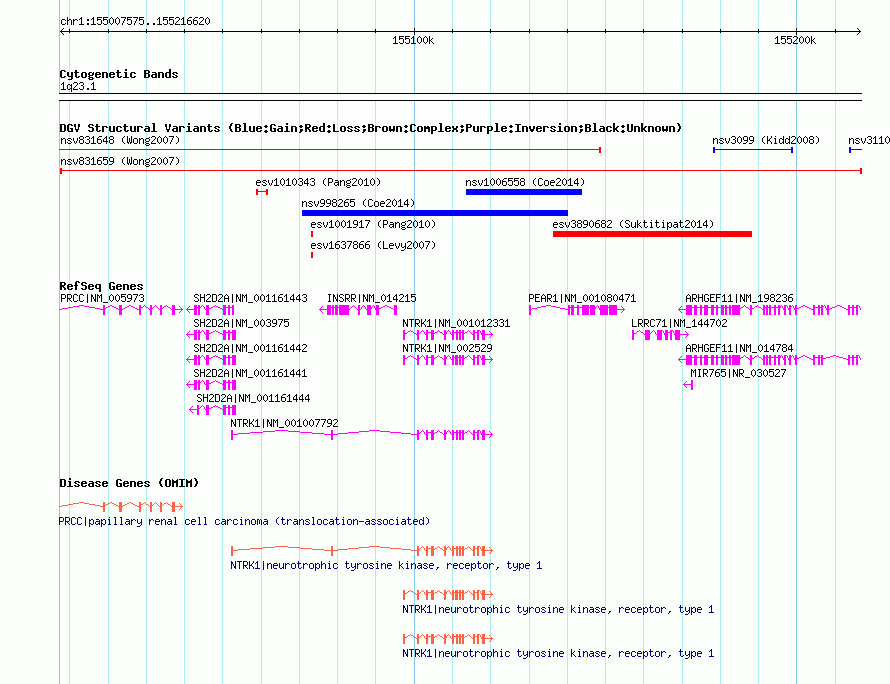Open the esv1637866 (Levy2007) variant label
Image resolution: width=890 pixels, height=684 pixels.
pyautogui.click(x=373, y=245)
